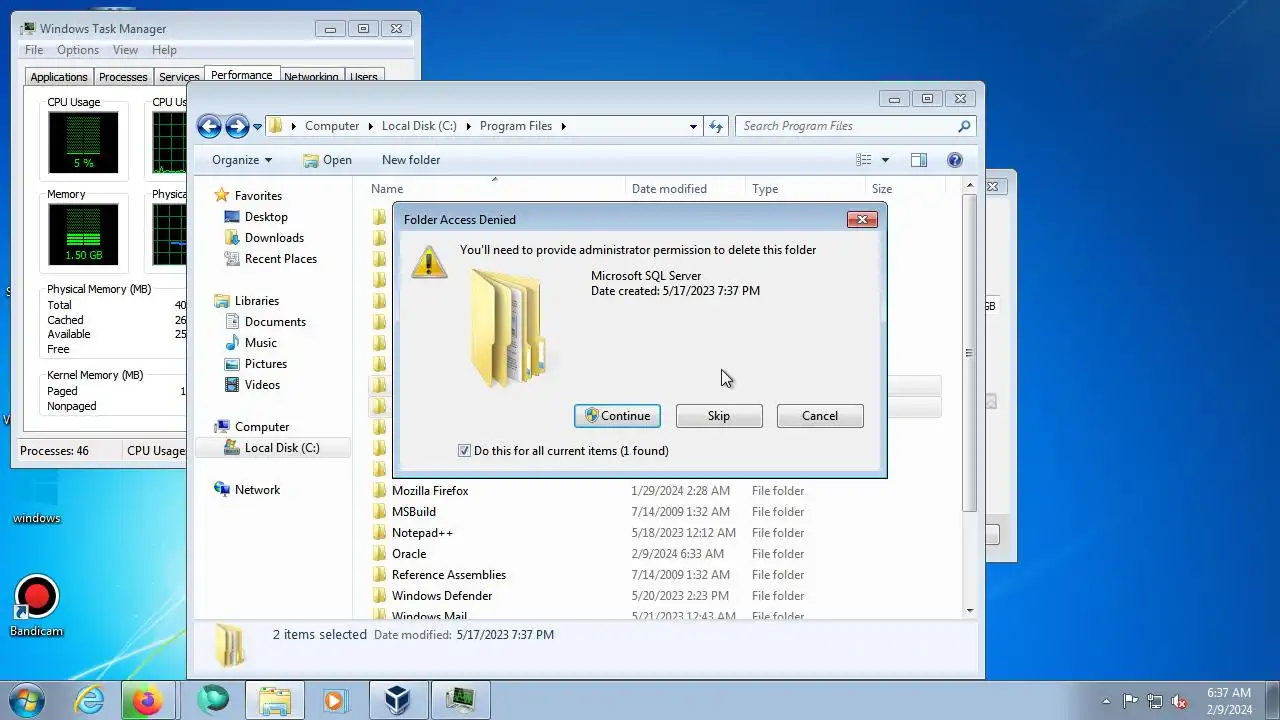This screenshot has width=1280, height=720.
Task: Select the Oracle folder
Action: point(409,554)
